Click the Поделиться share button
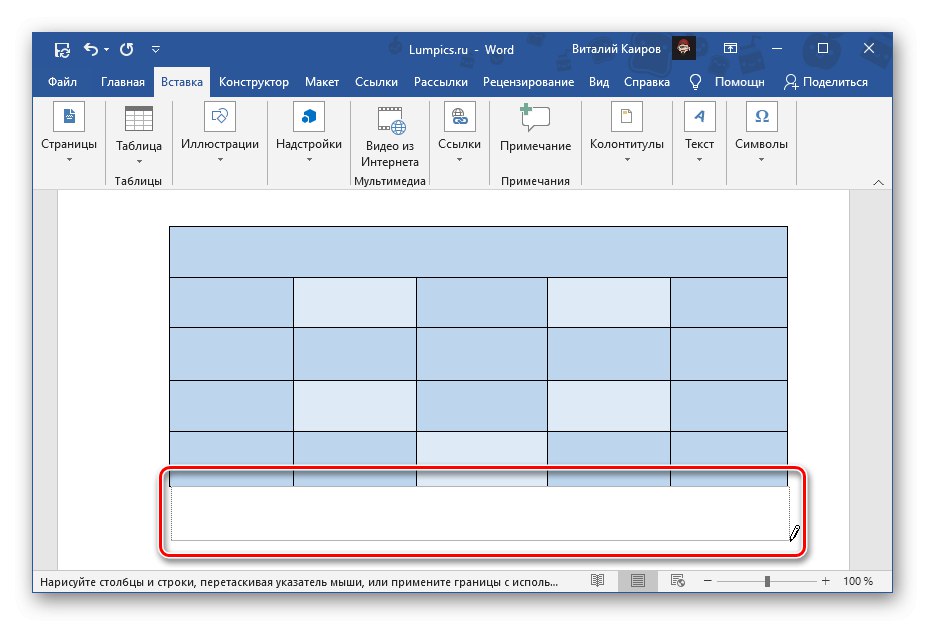The height and width of the screenshot is (625, 925). coord(826,82)
